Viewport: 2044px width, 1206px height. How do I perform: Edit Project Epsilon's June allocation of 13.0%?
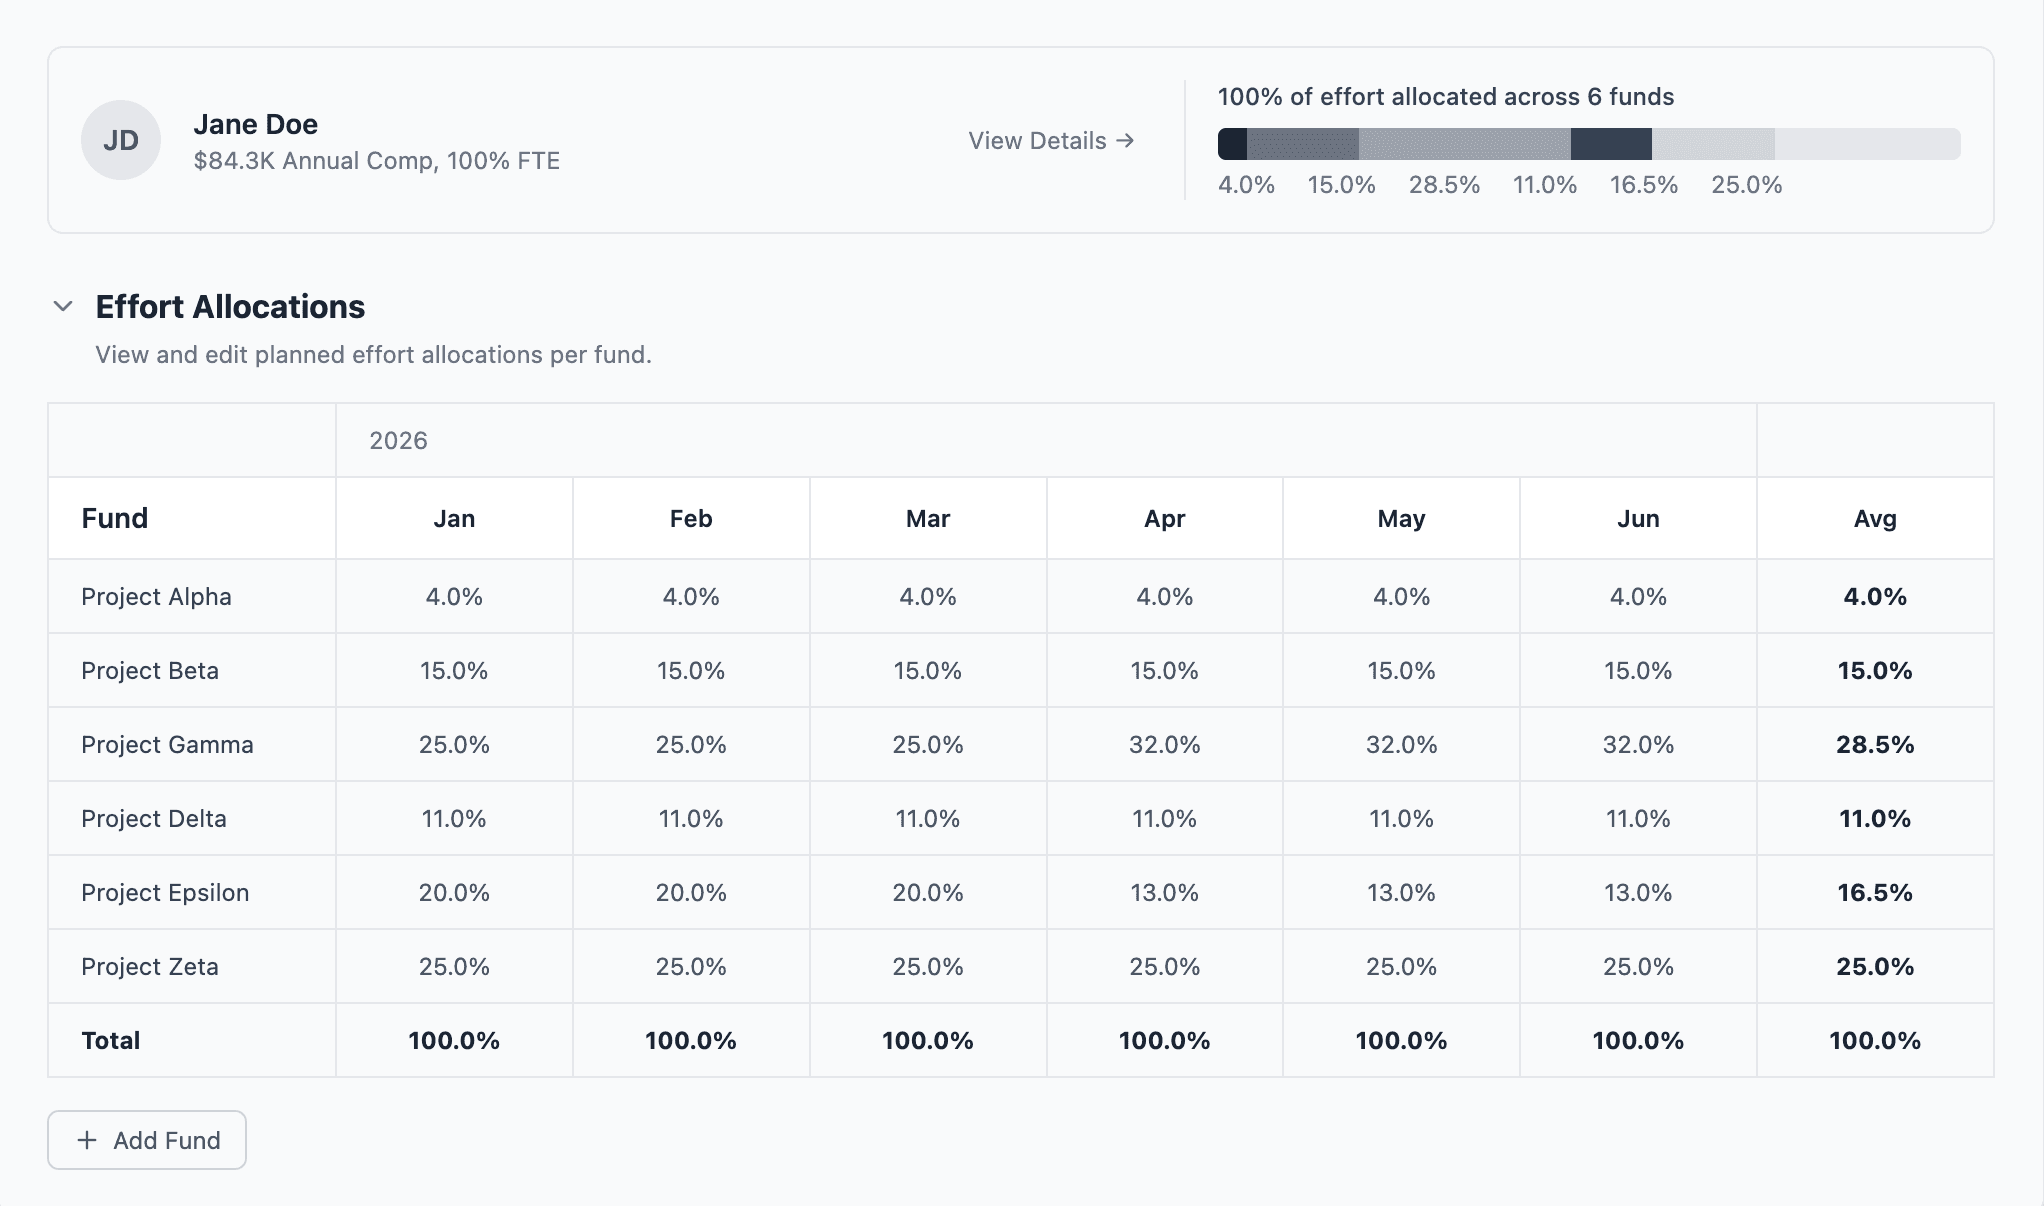tap(1637, 892)
